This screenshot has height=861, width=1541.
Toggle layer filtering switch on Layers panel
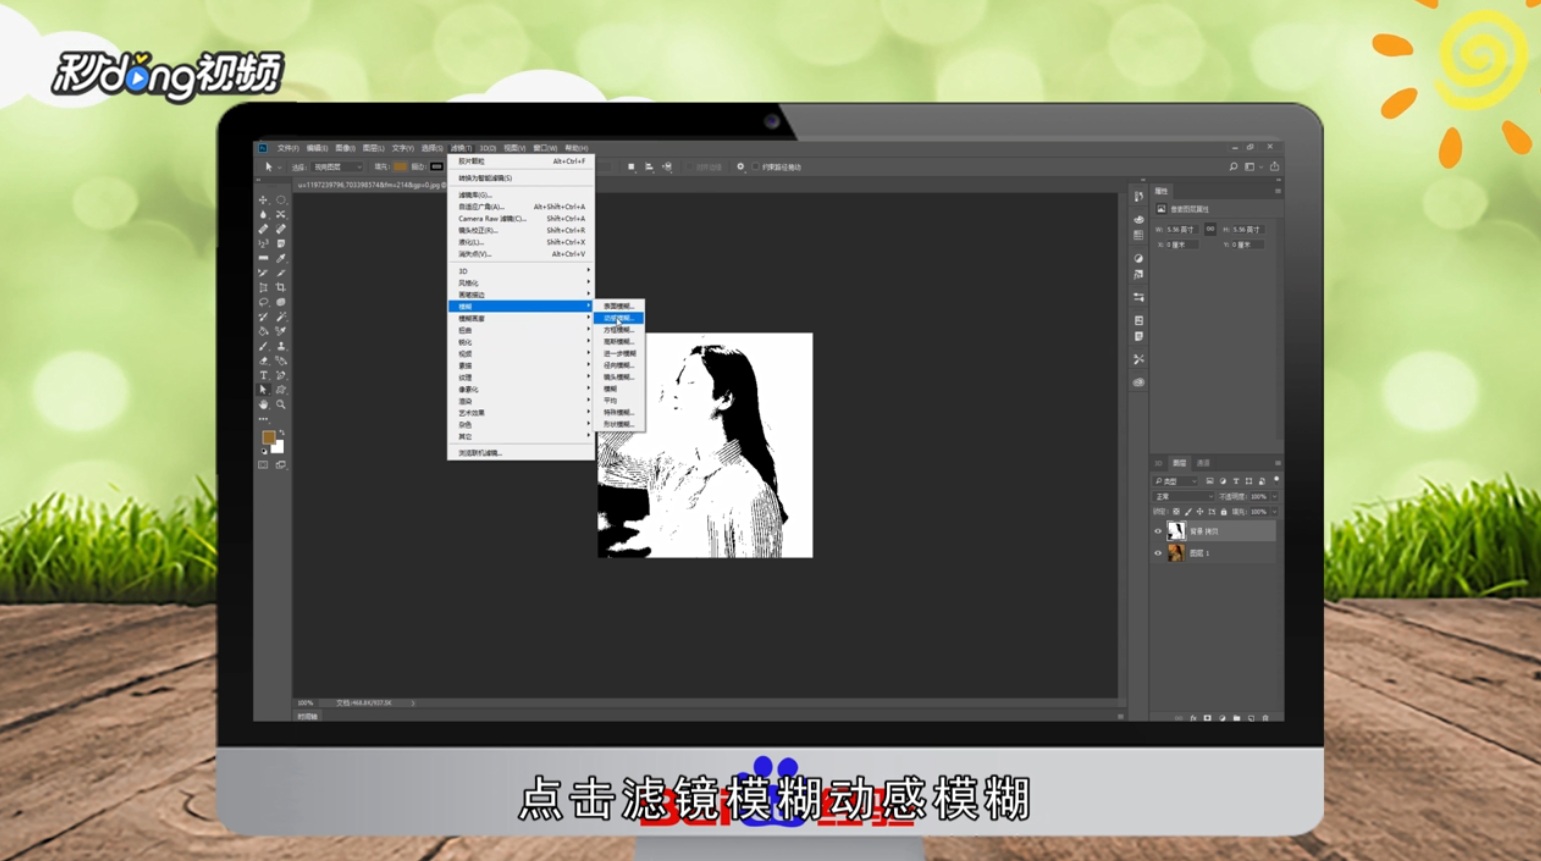(1276, 481)
